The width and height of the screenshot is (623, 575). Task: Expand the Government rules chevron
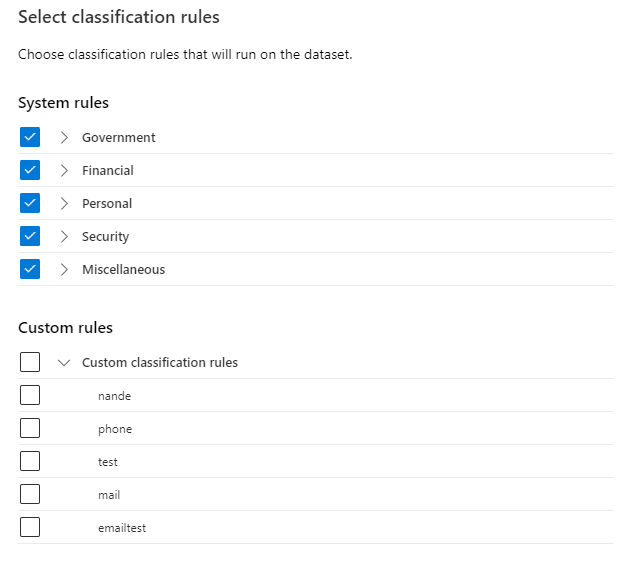click(64, 137)
